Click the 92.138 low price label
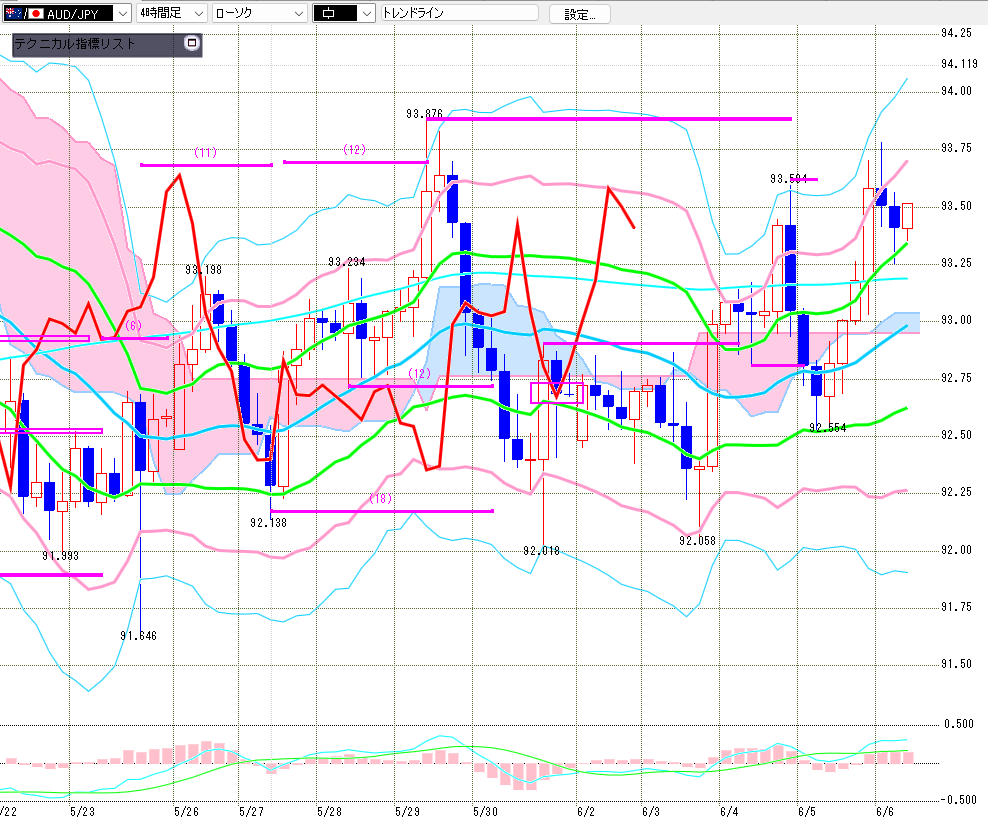Screen dimensions: 988x818 (x=268, y=522)
